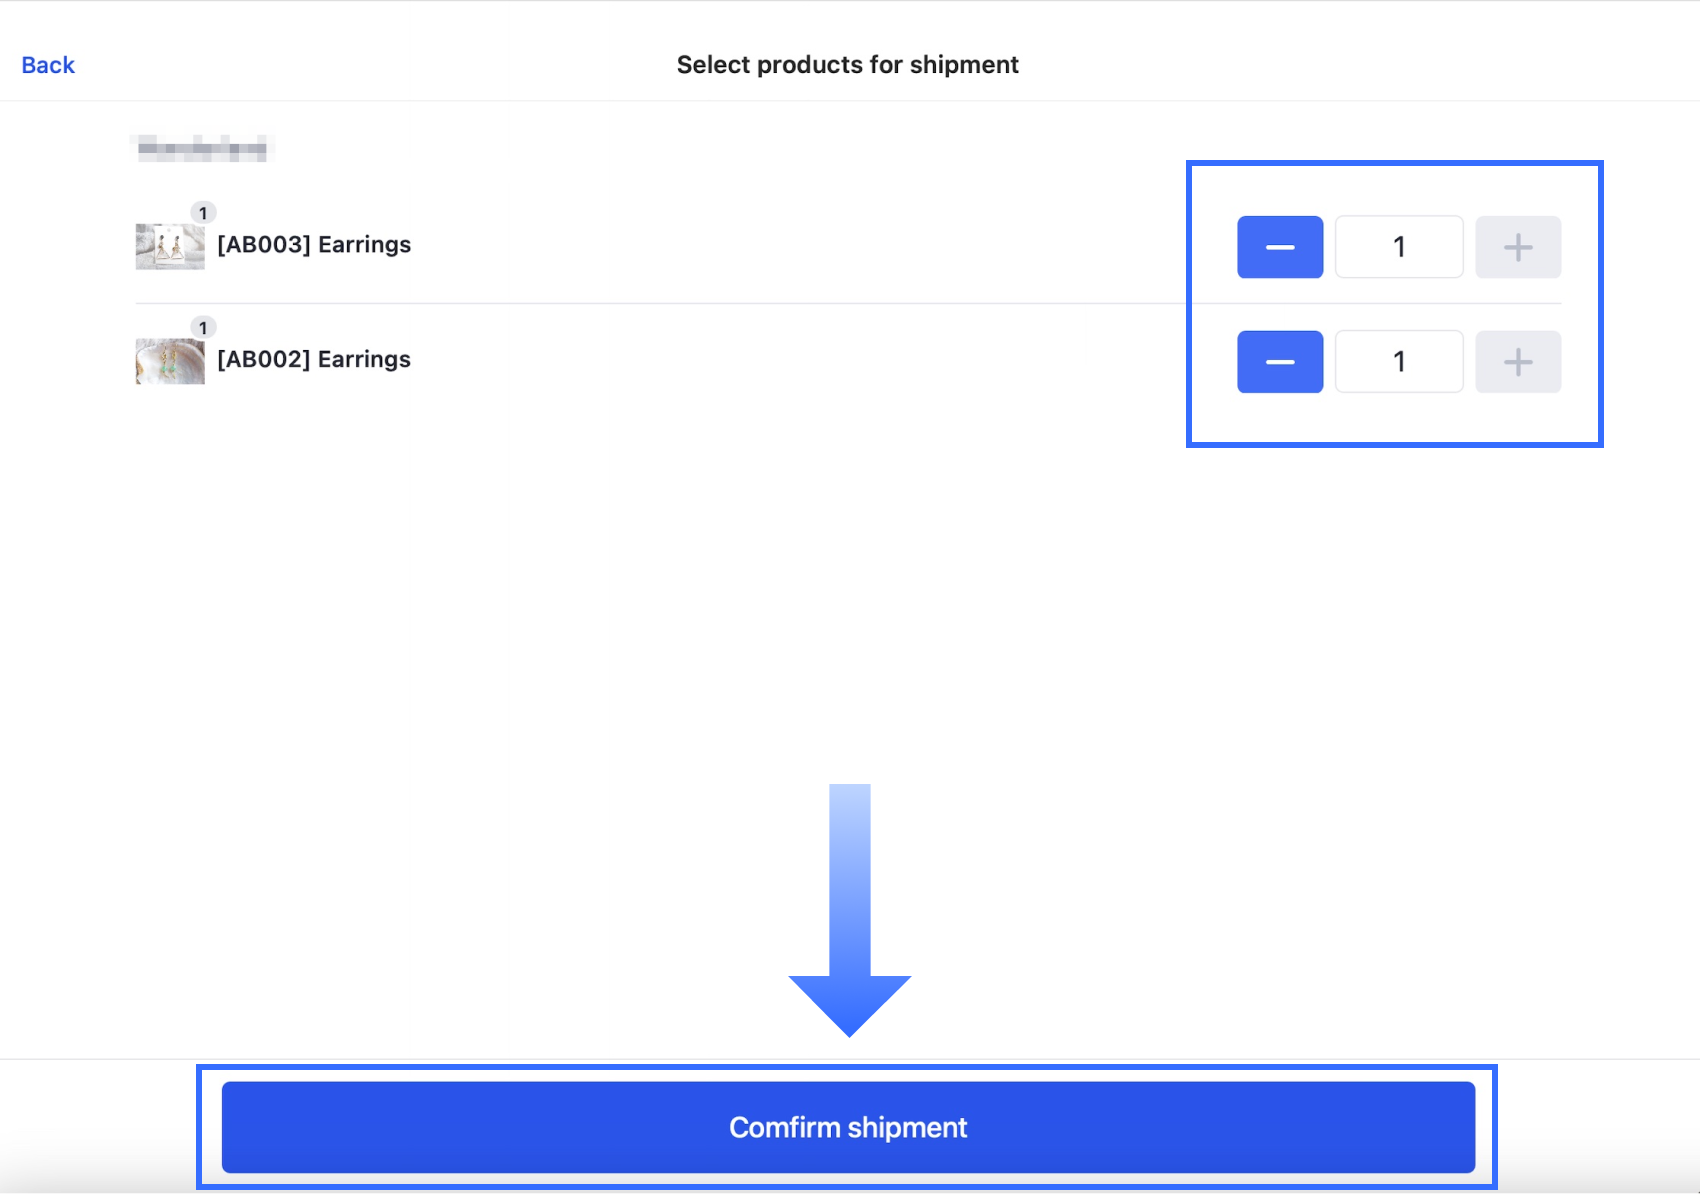Focus the AB002 Earrings quantity field
Screen dimensions: 1700x1194
[1398, 362]
